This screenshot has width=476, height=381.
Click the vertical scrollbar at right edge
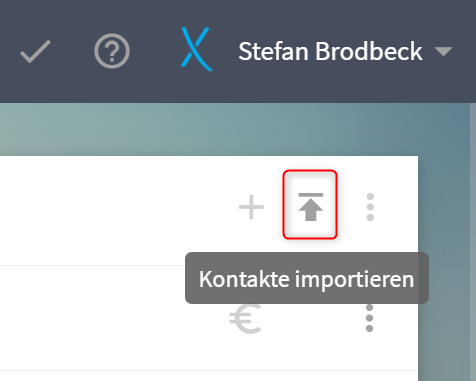(x=473, y=242)
